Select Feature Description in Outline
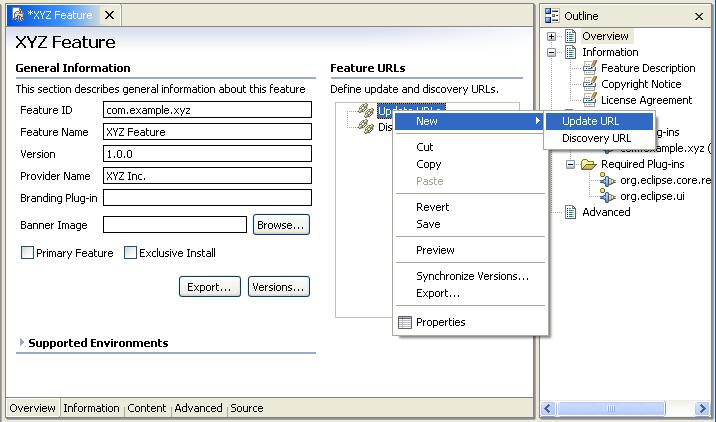Image resolution: width=716 pixels, height=422 pixels. pyautogui.click(x=648, y=68)
